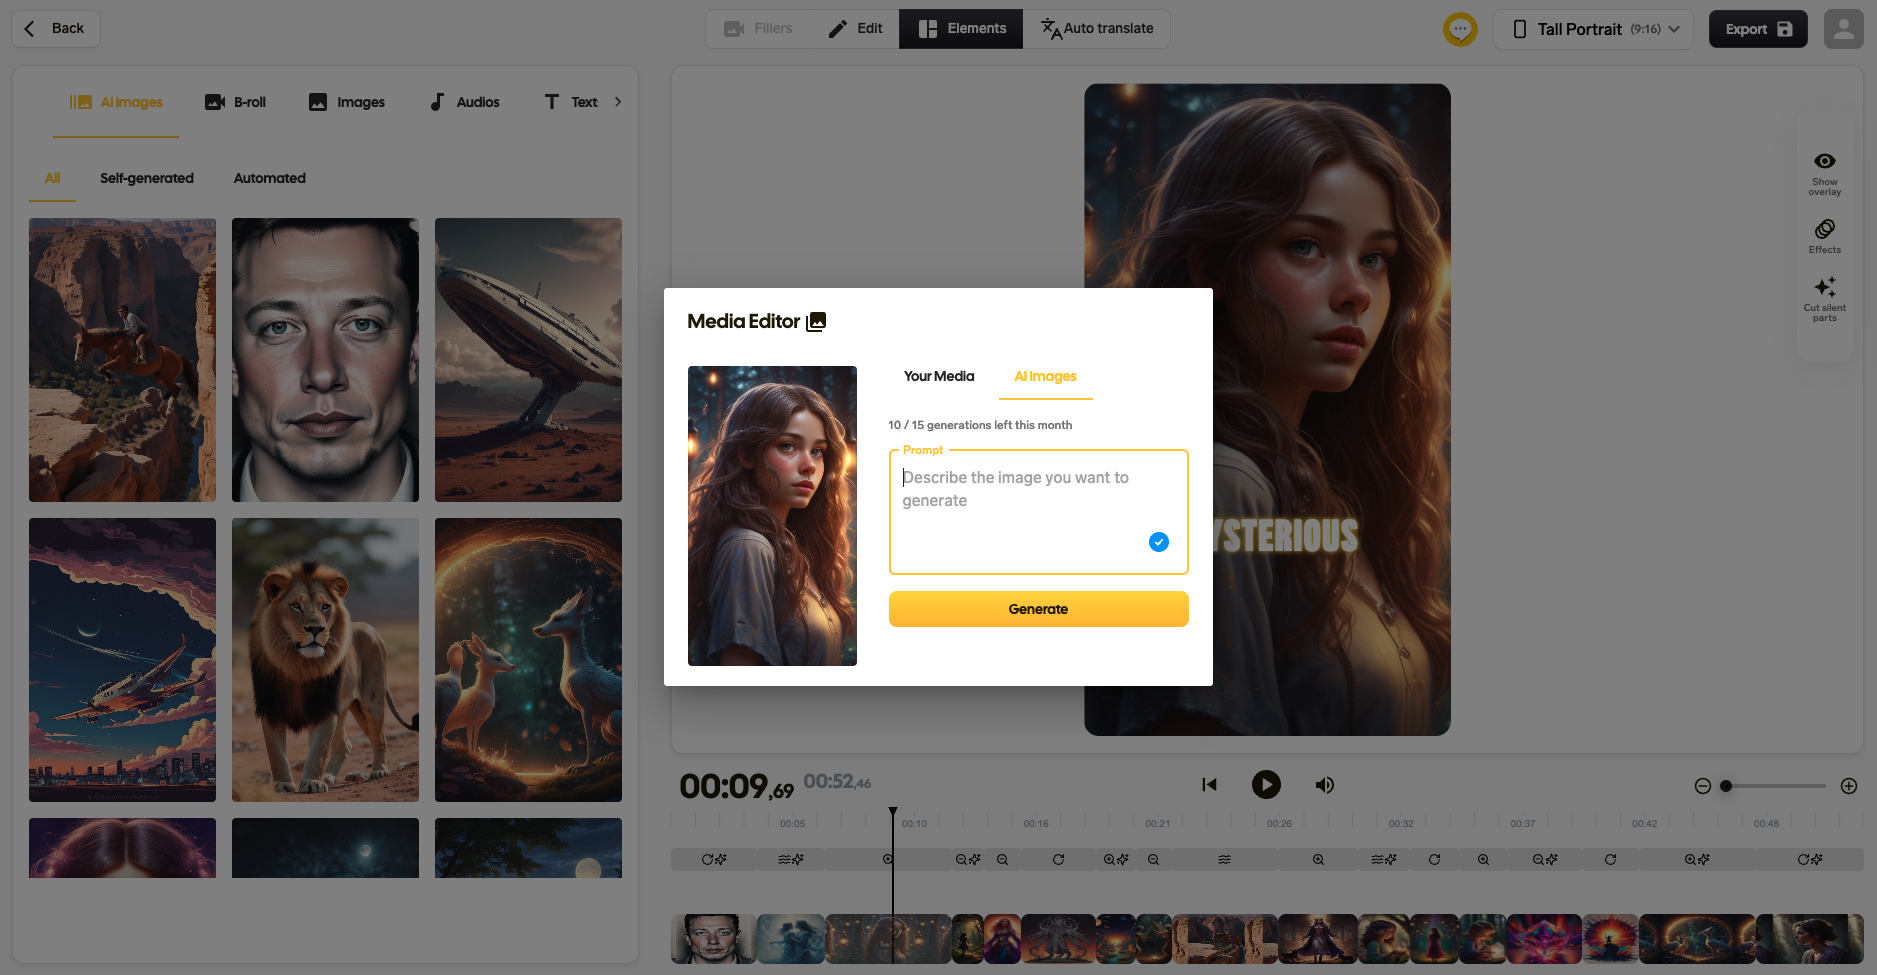This screenshot has height=975, width=1877.
Task: Open the user profile avatar icon
Action: [1843, 29]
